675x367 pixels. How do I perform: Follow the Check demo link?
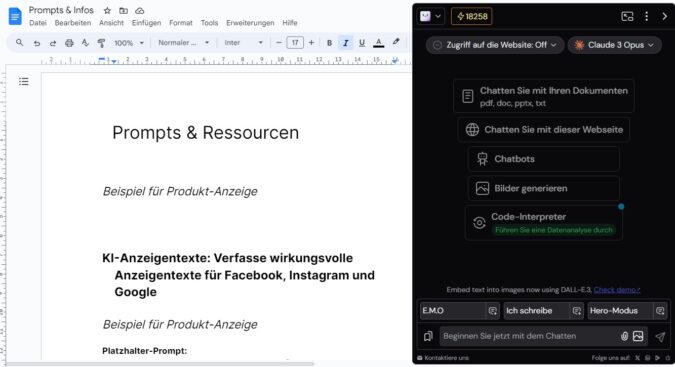pyautogui.click(x=617, y=290)
